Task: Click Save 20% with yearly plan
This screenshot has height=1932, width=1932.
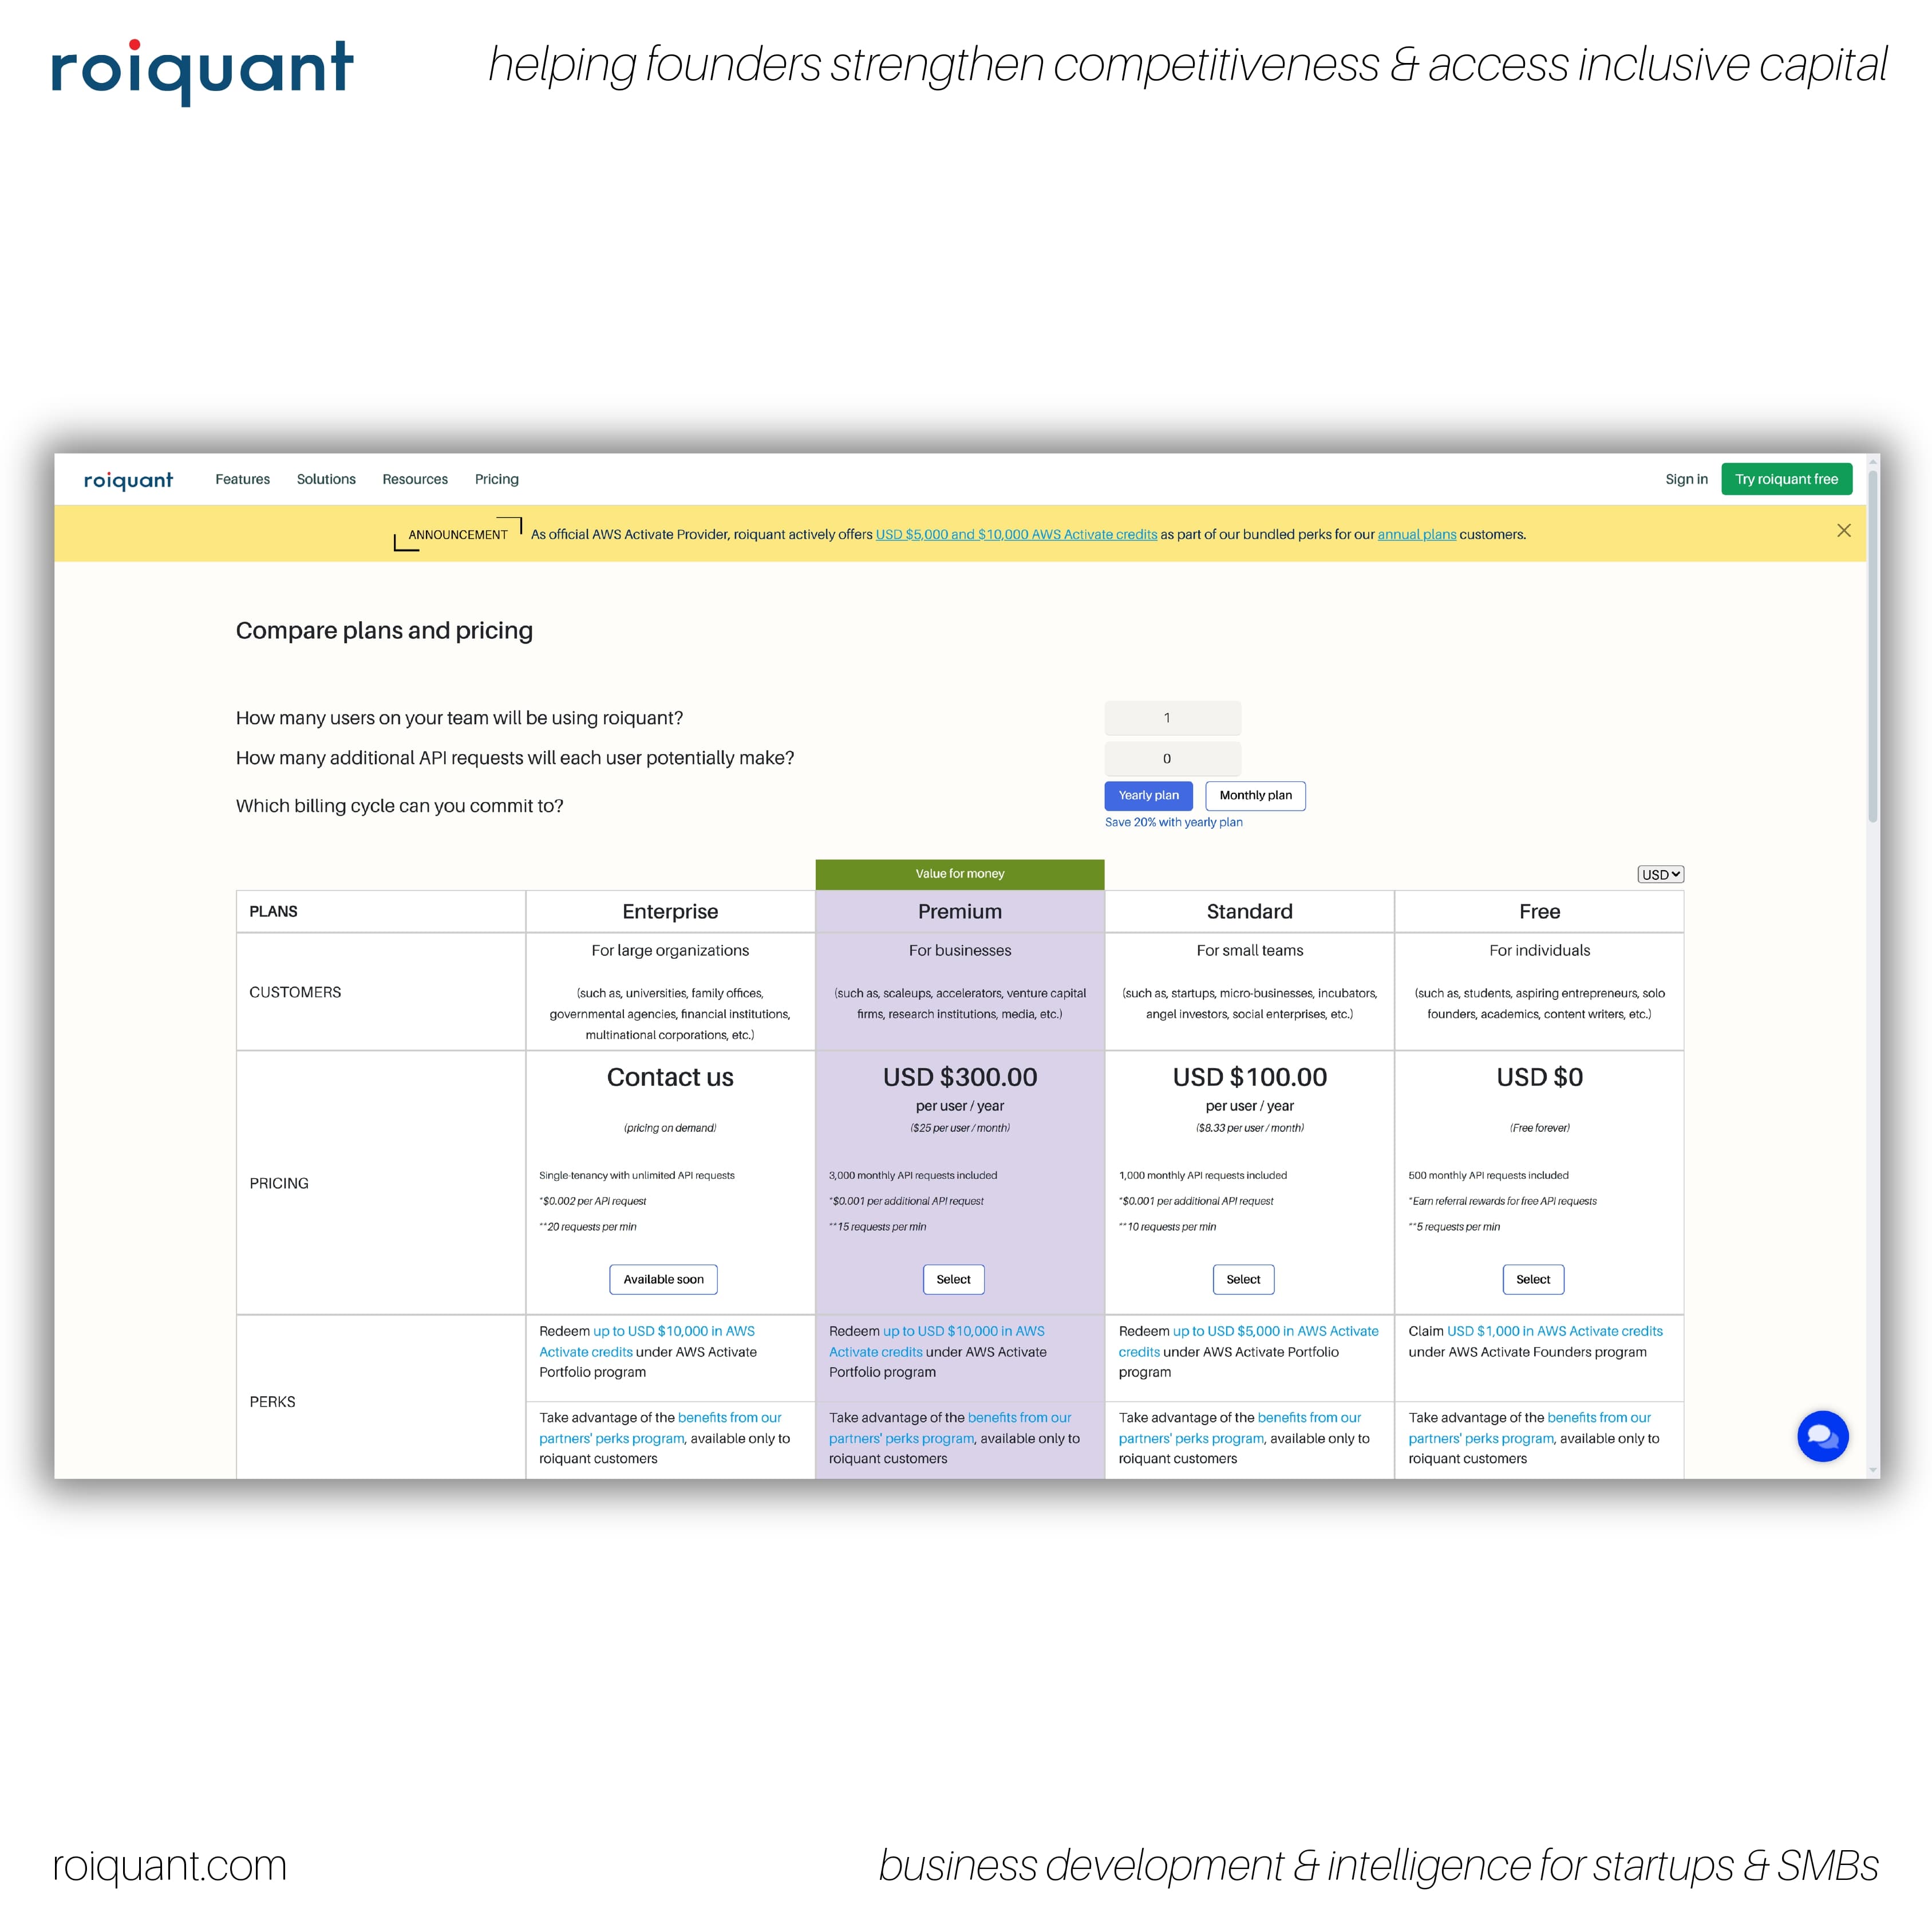Action: (1173, 822)
